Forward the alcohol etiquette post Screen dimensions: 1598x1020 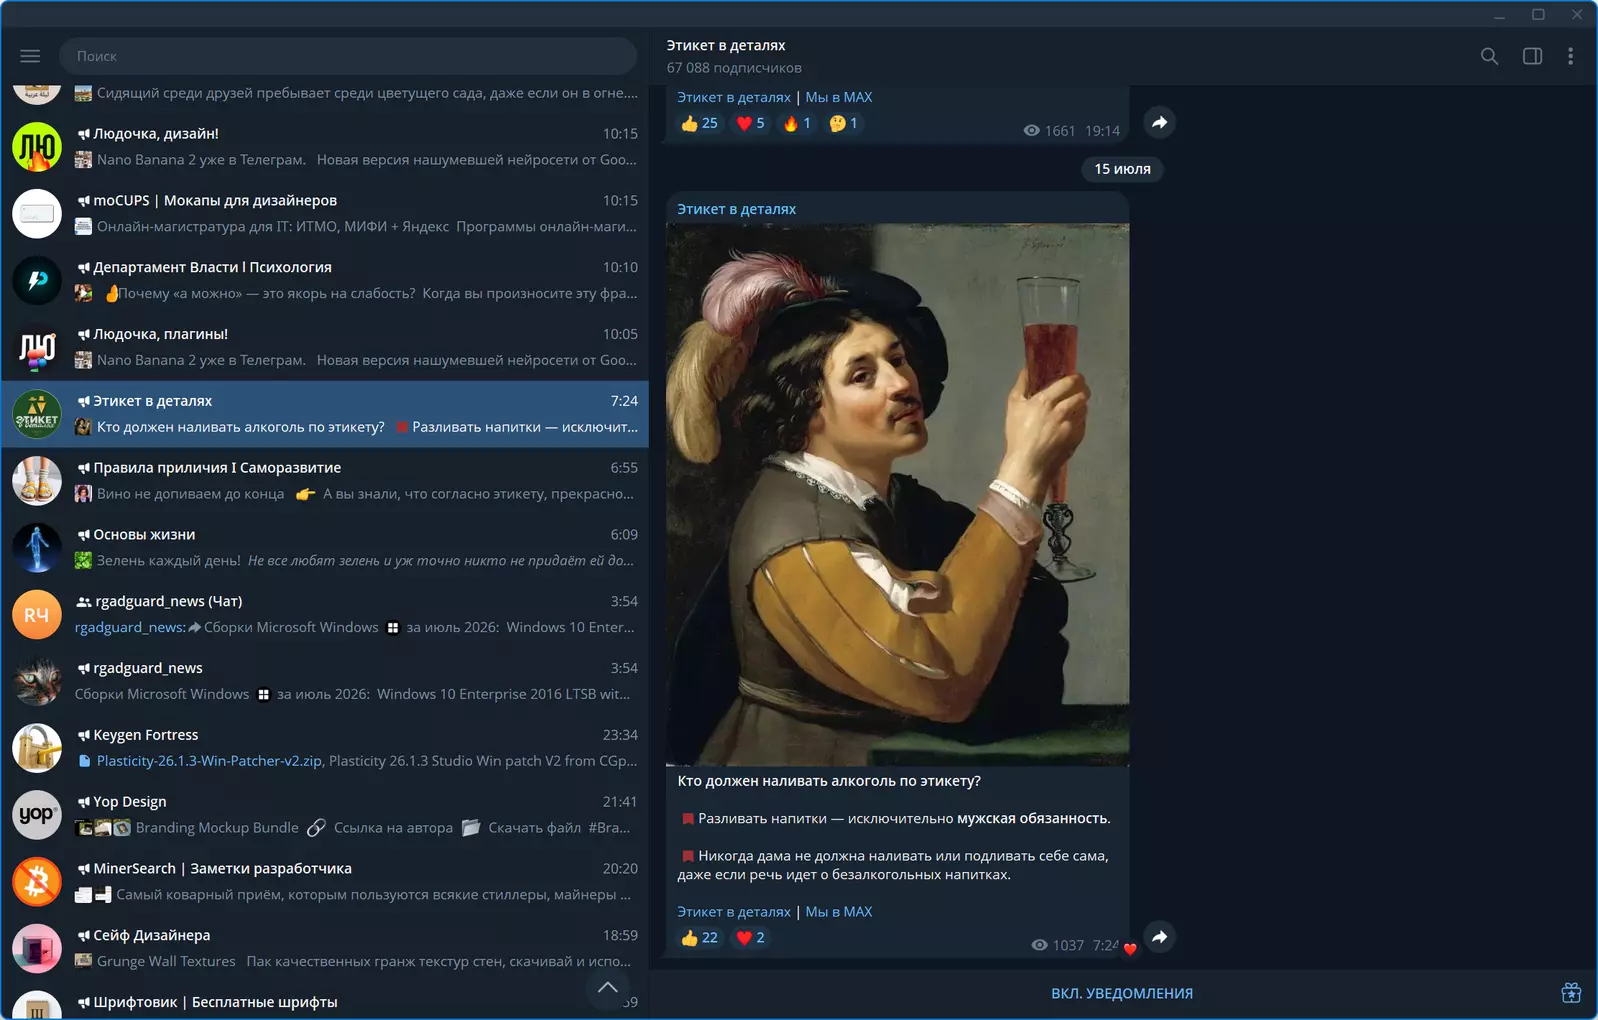(x=1159, y=937)
